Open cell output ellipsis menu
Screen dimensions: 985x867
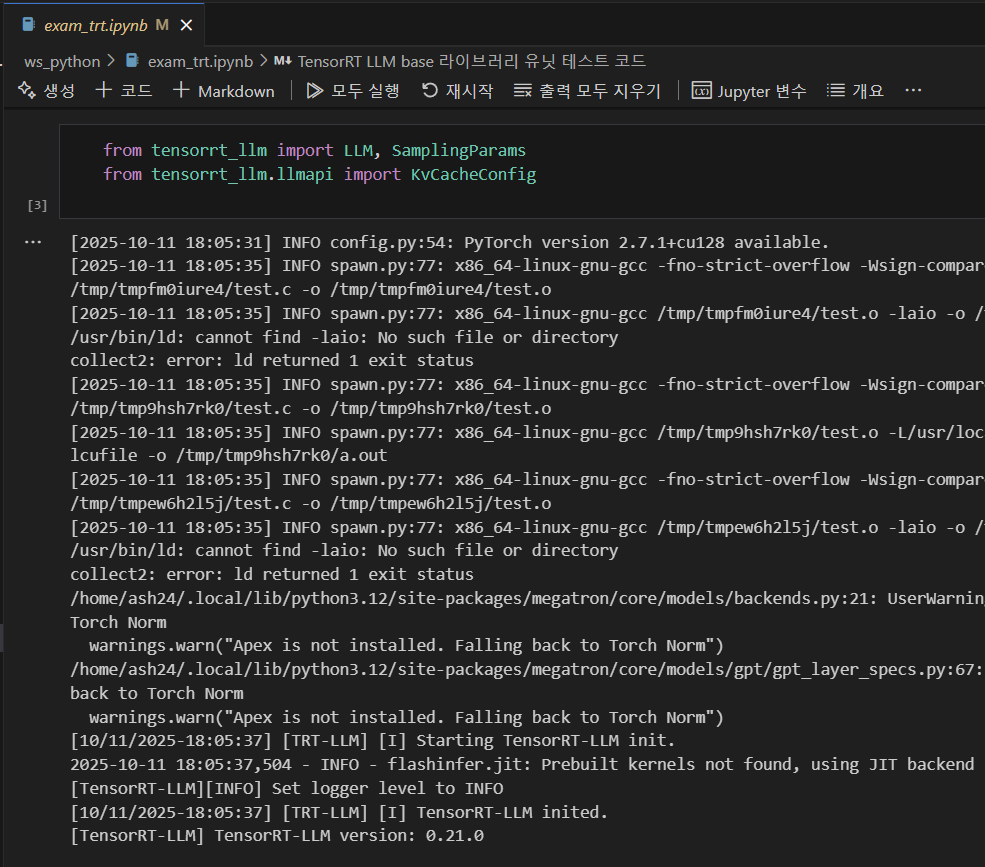click(33, 242)
